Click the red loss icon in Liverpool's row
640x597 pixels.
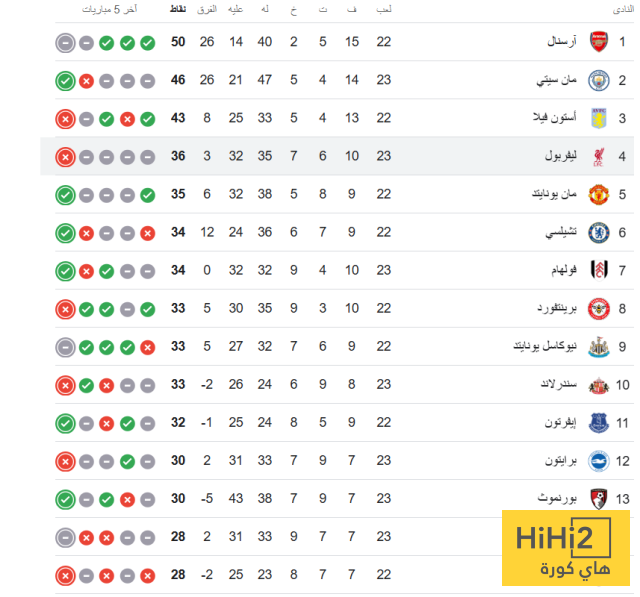[x=65, y=157]
